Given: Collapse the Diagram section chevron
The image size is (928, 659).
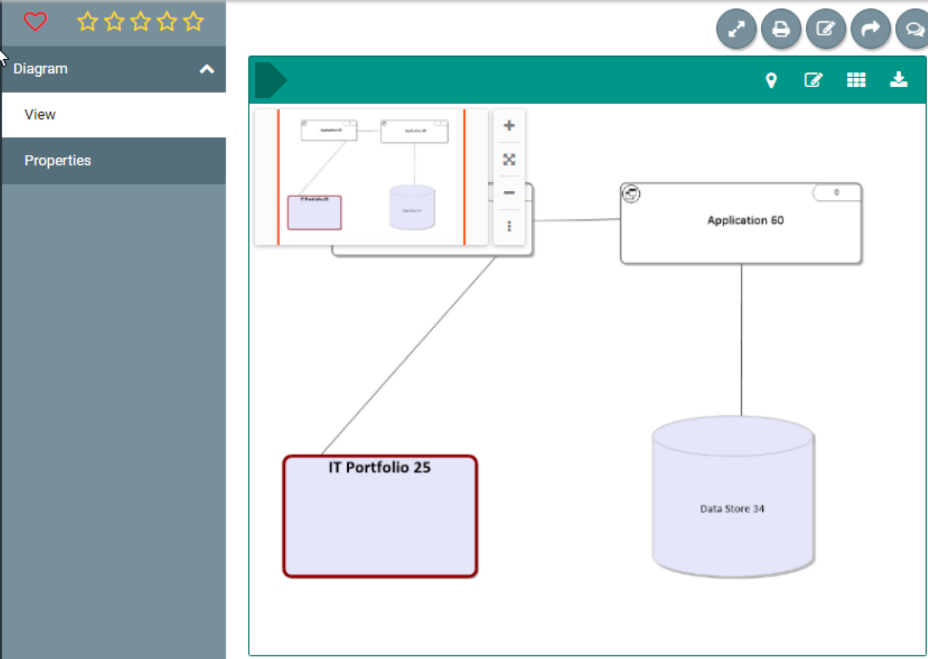Looking at the screenshot, I should pos(207,69).
